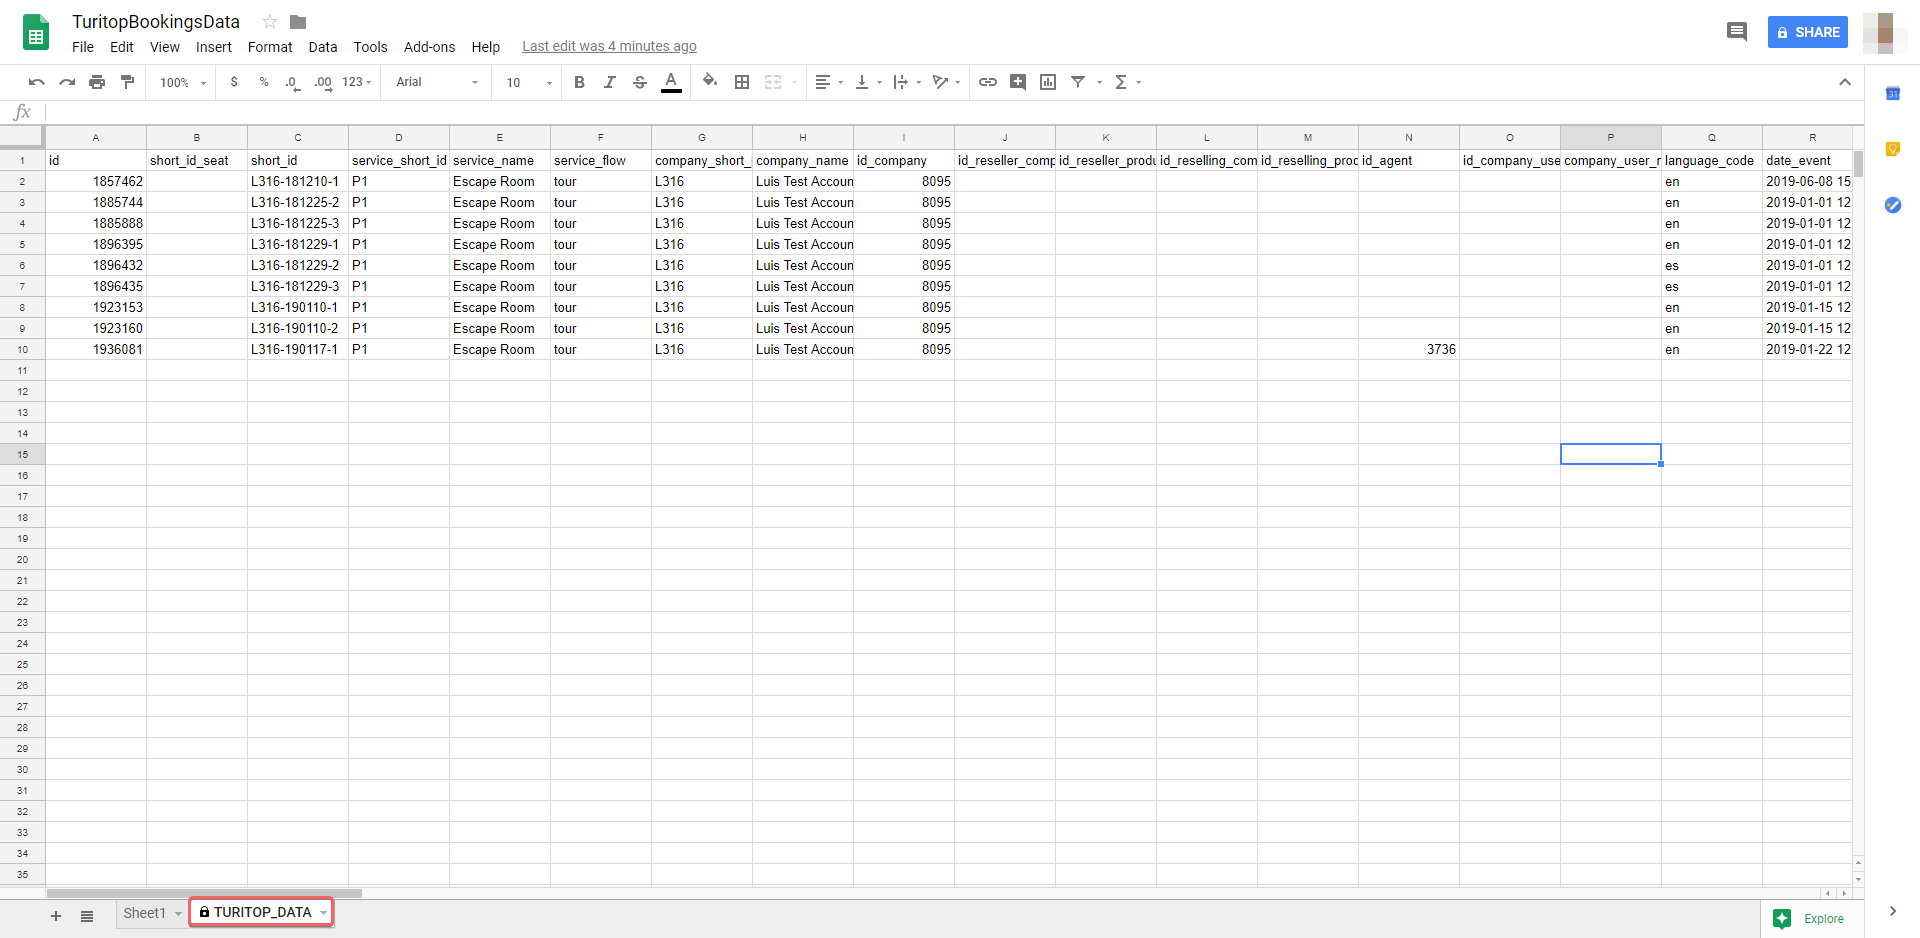Image resolution: width=1920 pixels, height=938 pixels.
Task: Click the merge cells icon
Action: (x=773, y=82)
